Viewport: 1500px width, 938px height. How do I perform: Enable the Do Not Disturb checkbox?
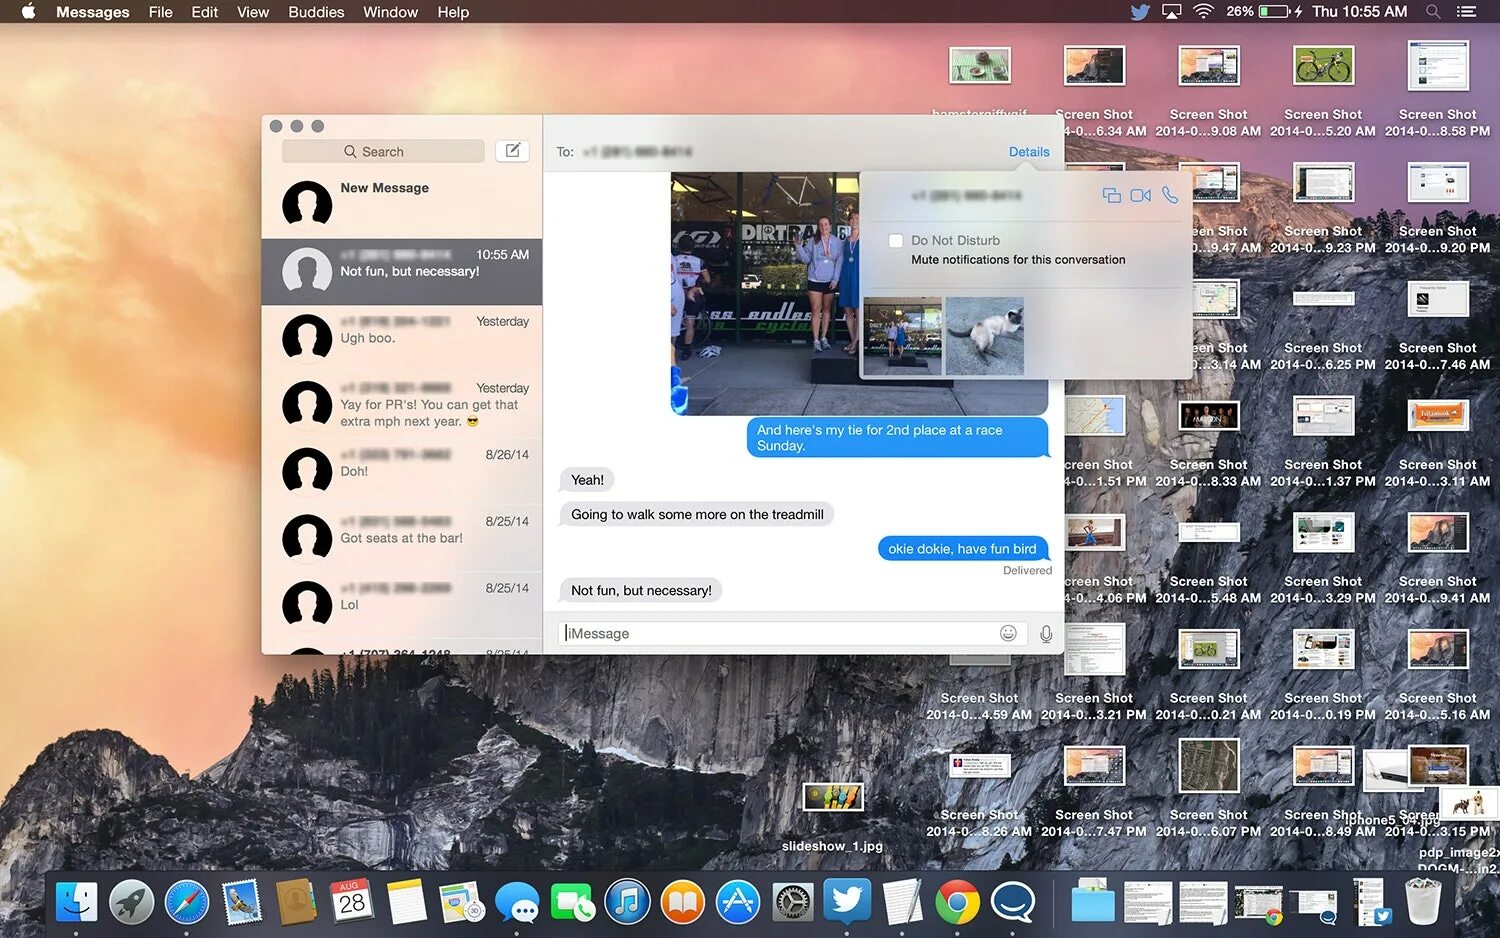896,241
